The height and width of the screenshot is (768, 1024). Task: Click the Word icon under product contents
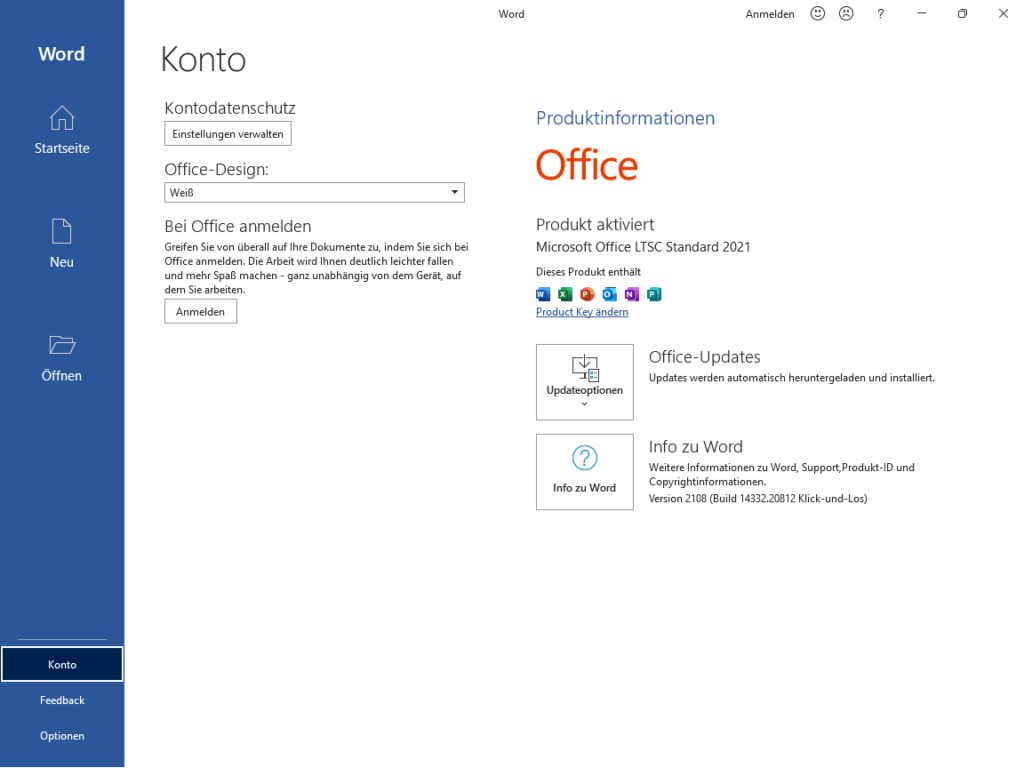coord(543,294)
